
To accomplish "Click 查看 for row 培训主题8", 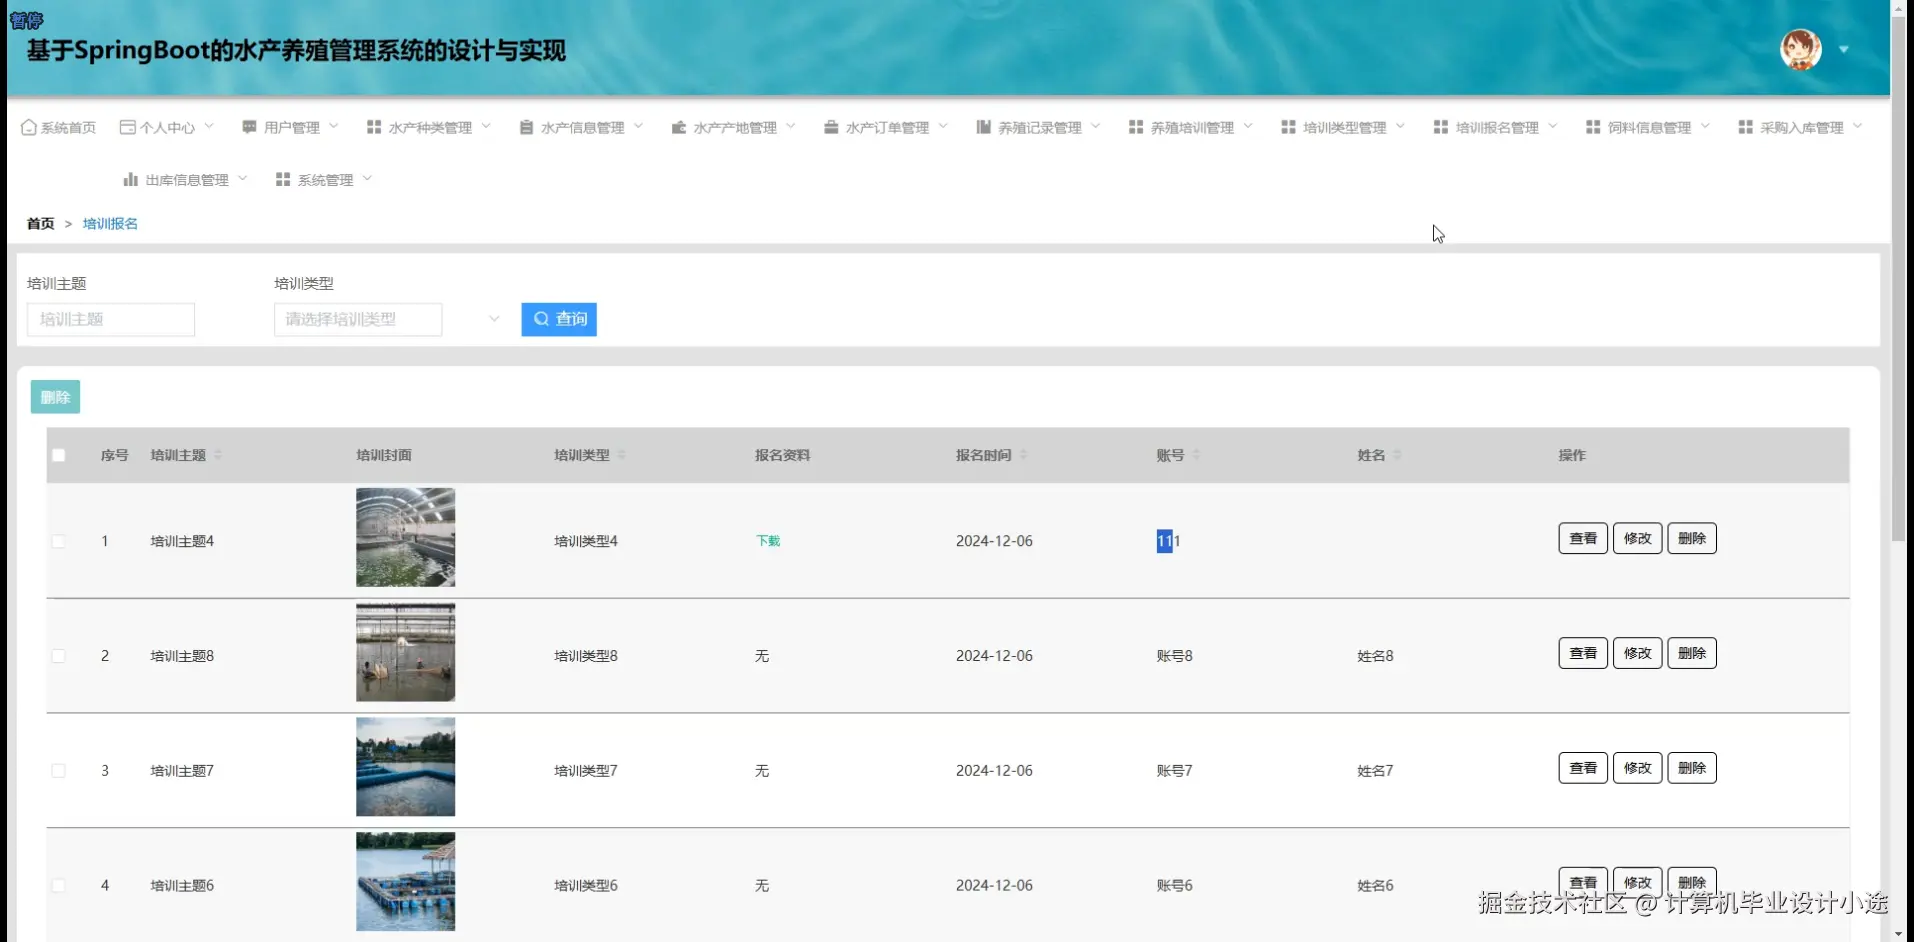I will coord(1583,653).
